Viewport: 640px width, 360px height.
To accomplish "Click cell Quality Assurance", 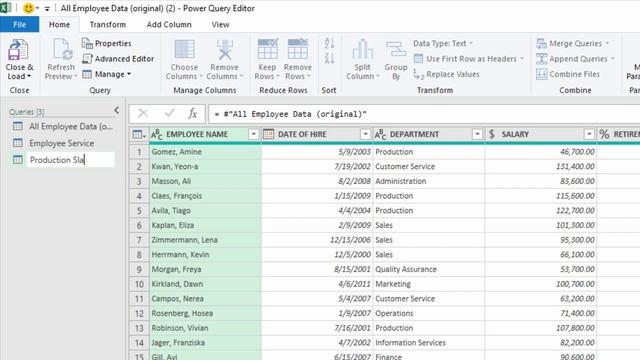I will [x=429, y=269].
